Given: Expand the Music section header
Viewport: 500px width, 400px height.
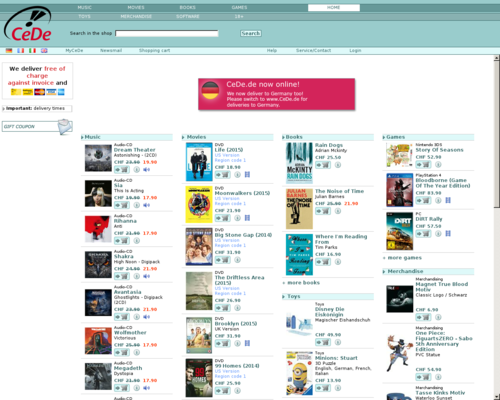Looking at the screenshot, I should pos(127,137).
